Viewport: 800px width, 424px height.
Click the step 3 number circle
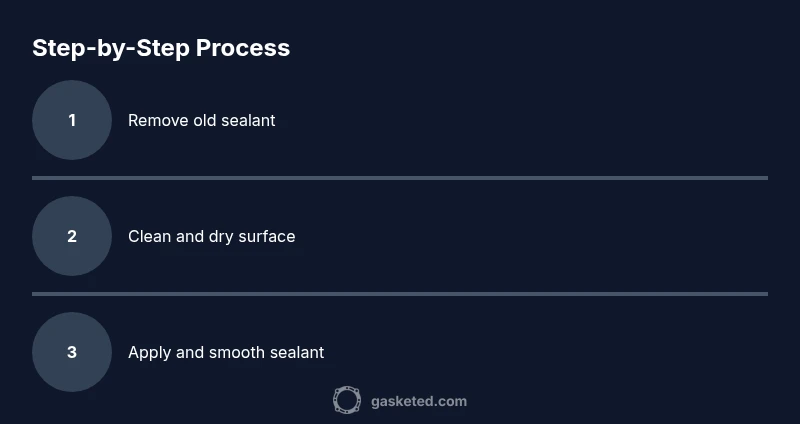click(x=72, y=352)
